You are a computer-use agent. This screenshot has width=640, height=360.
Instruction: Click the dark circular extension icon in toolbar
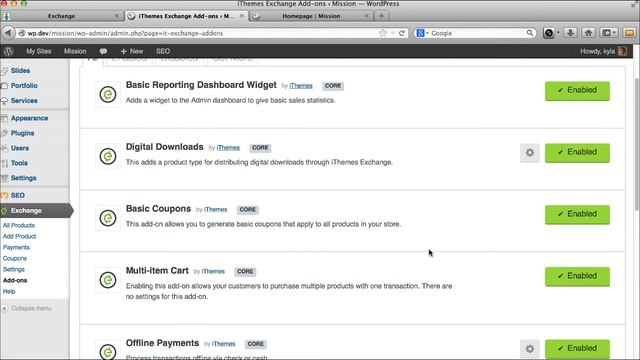pyautogui.click(x=549, y=33)
